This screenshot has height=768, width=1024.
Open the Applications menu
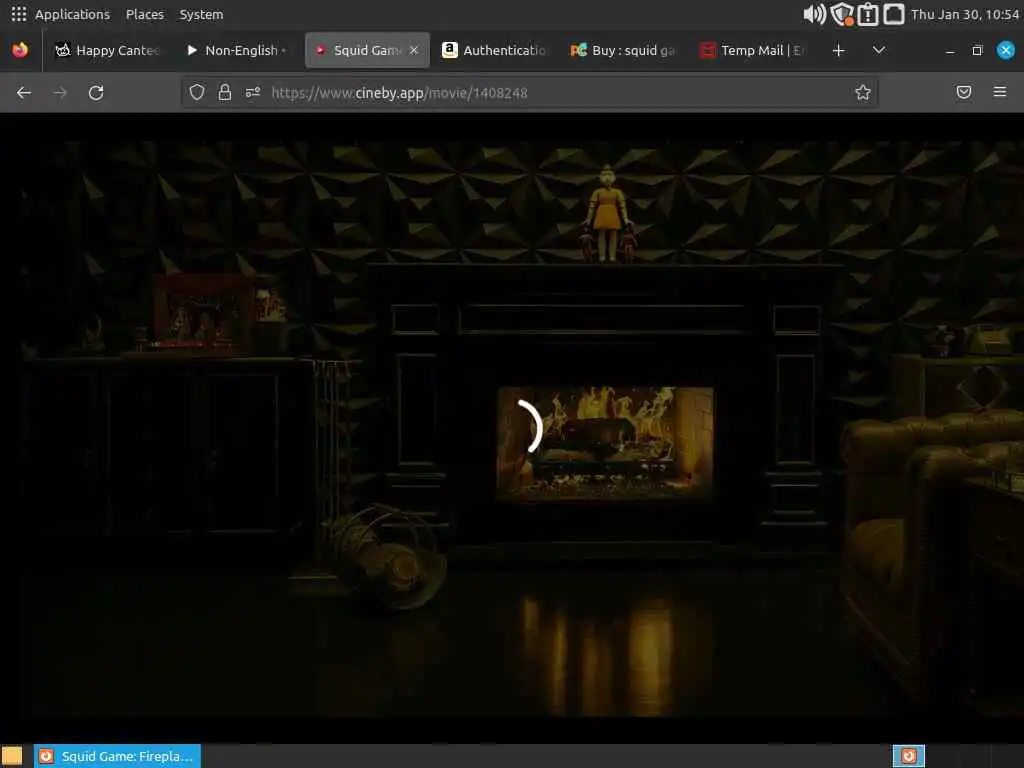[x=72, y=14]
